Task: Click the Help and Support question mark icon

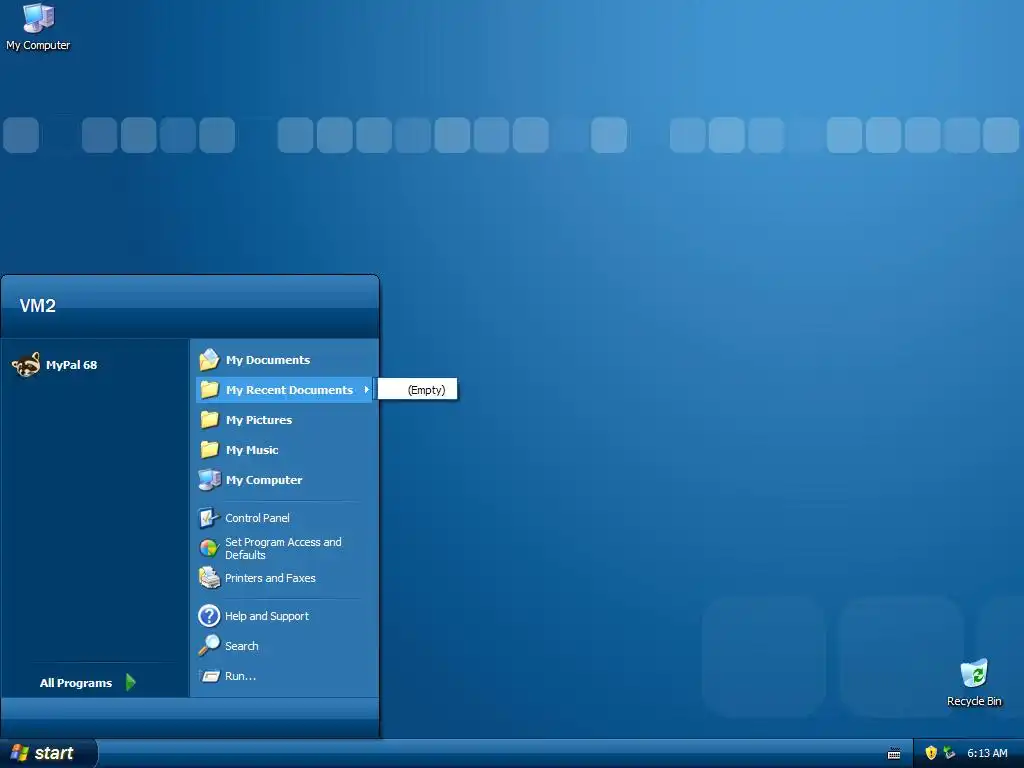Action: [x=209, y=616]
